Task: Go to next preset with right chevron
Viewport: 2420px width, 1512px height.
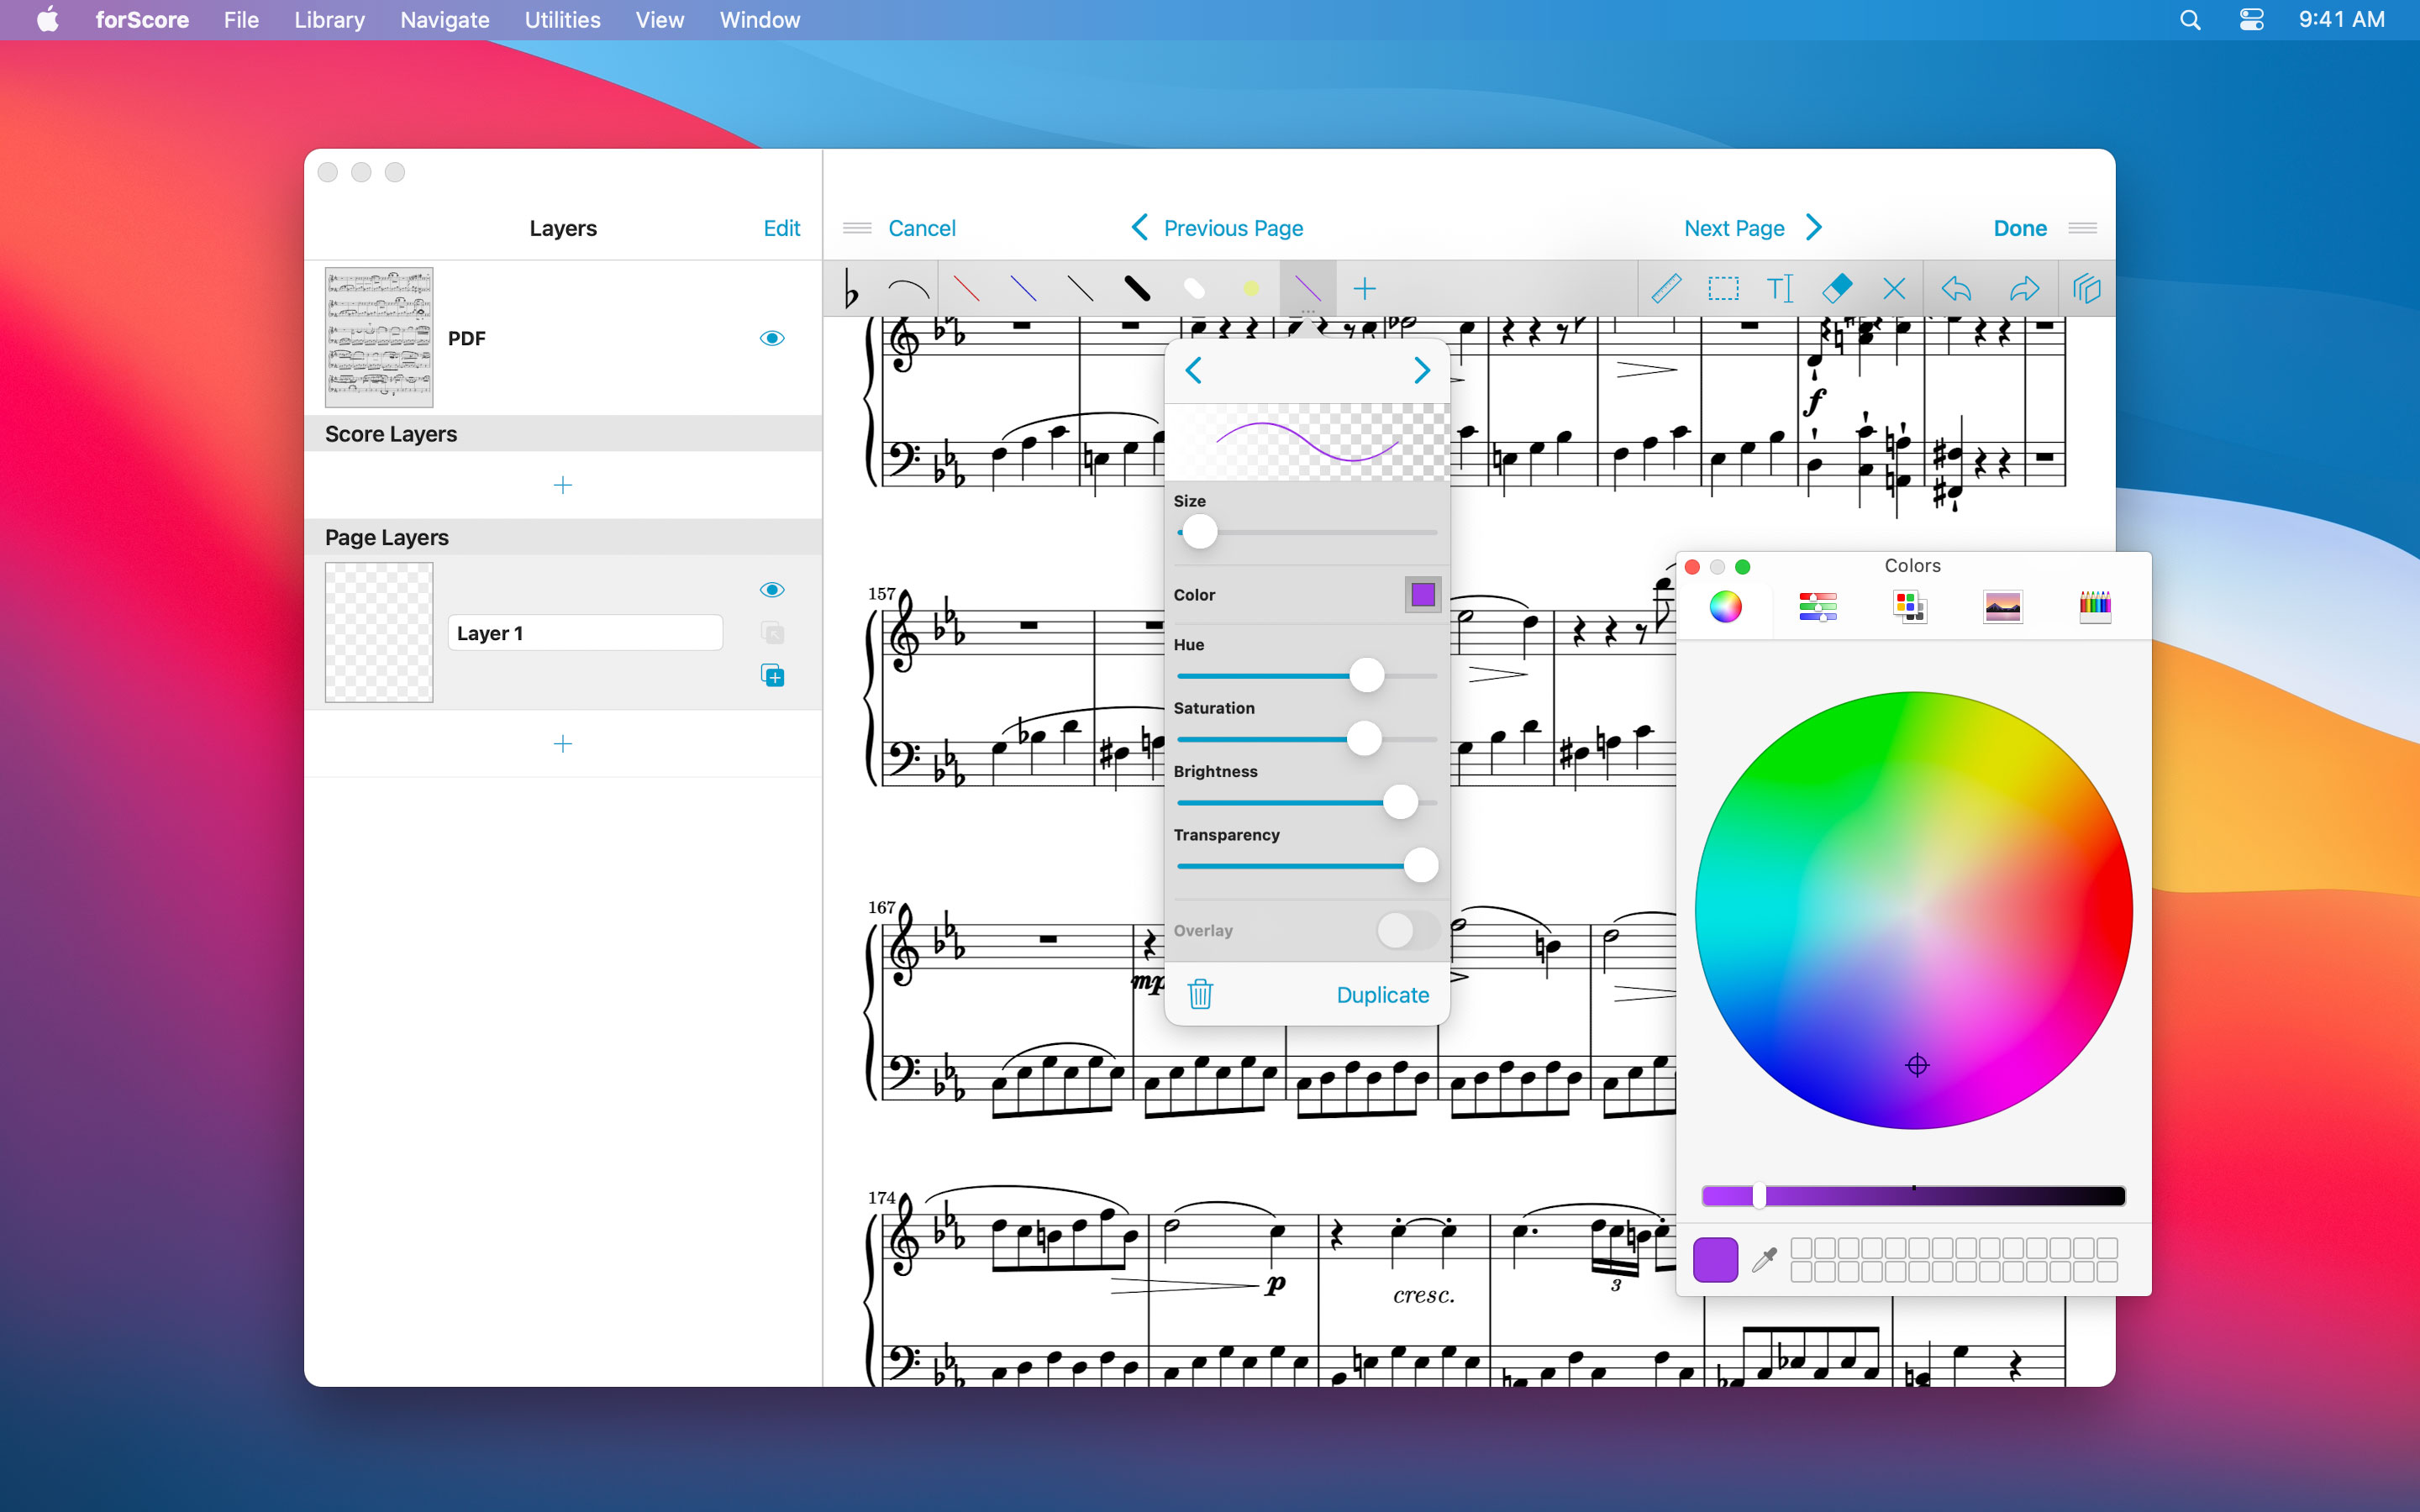Action: (1422, 371)
